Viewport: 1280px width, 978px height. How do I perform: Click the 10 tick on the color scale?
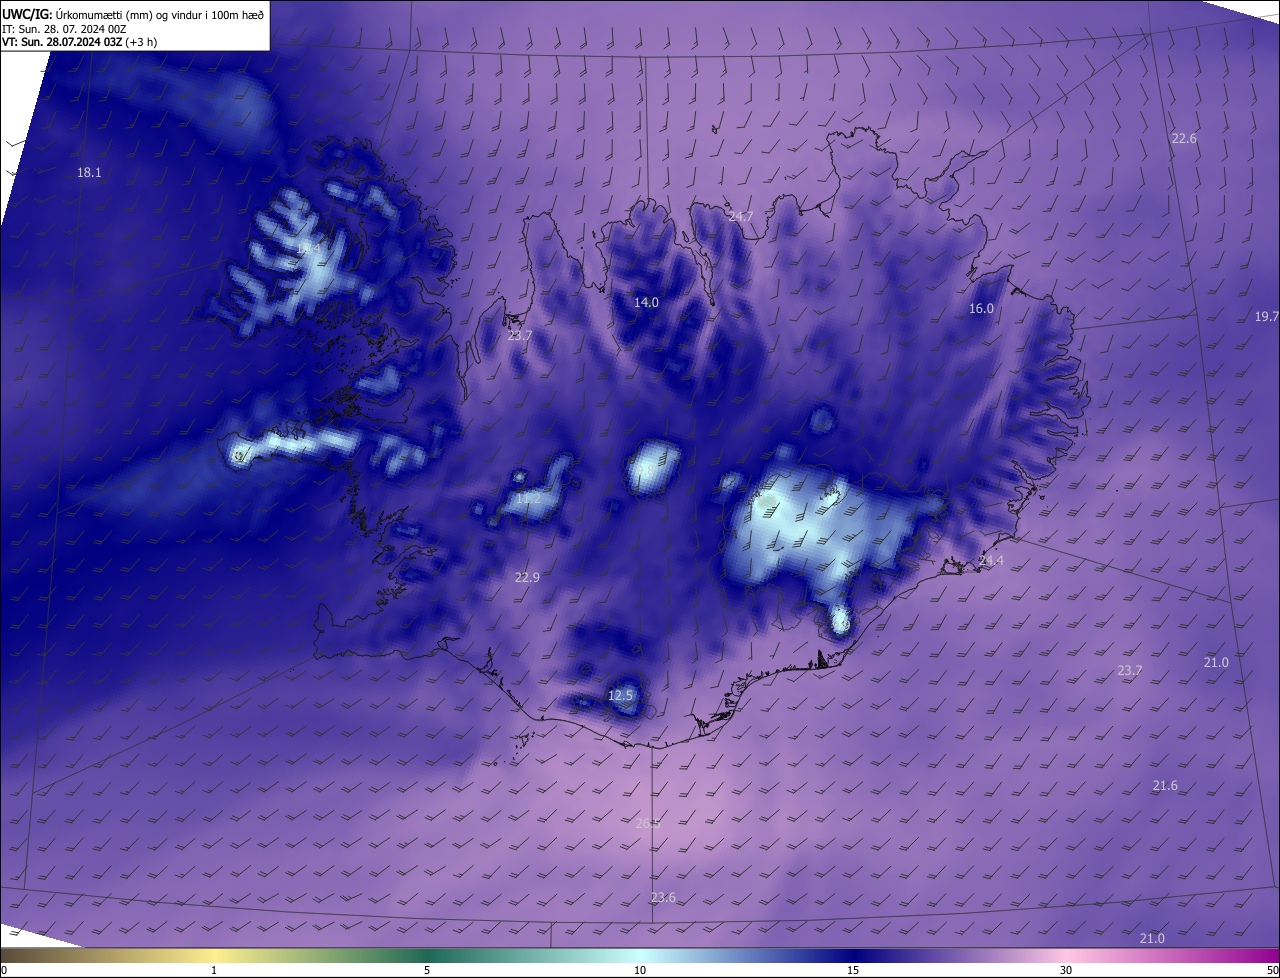point(640,970)
